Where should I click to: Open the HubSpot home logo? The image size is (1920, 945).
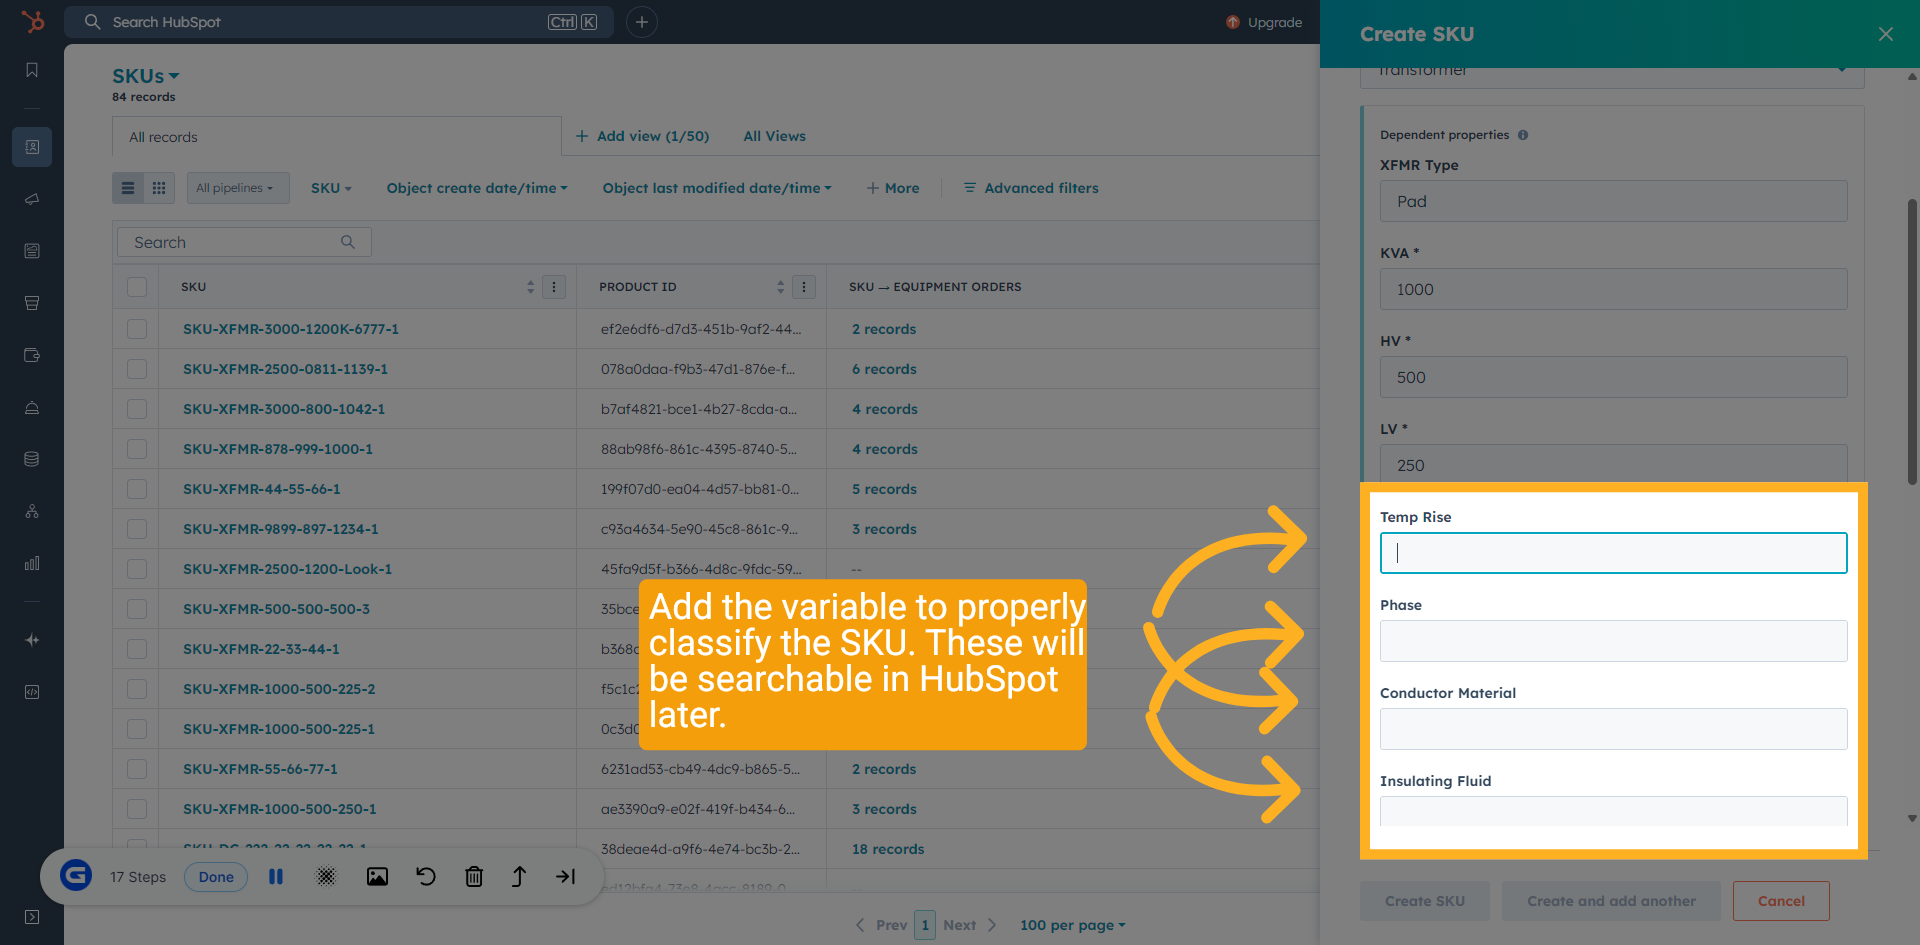point(33,21)
